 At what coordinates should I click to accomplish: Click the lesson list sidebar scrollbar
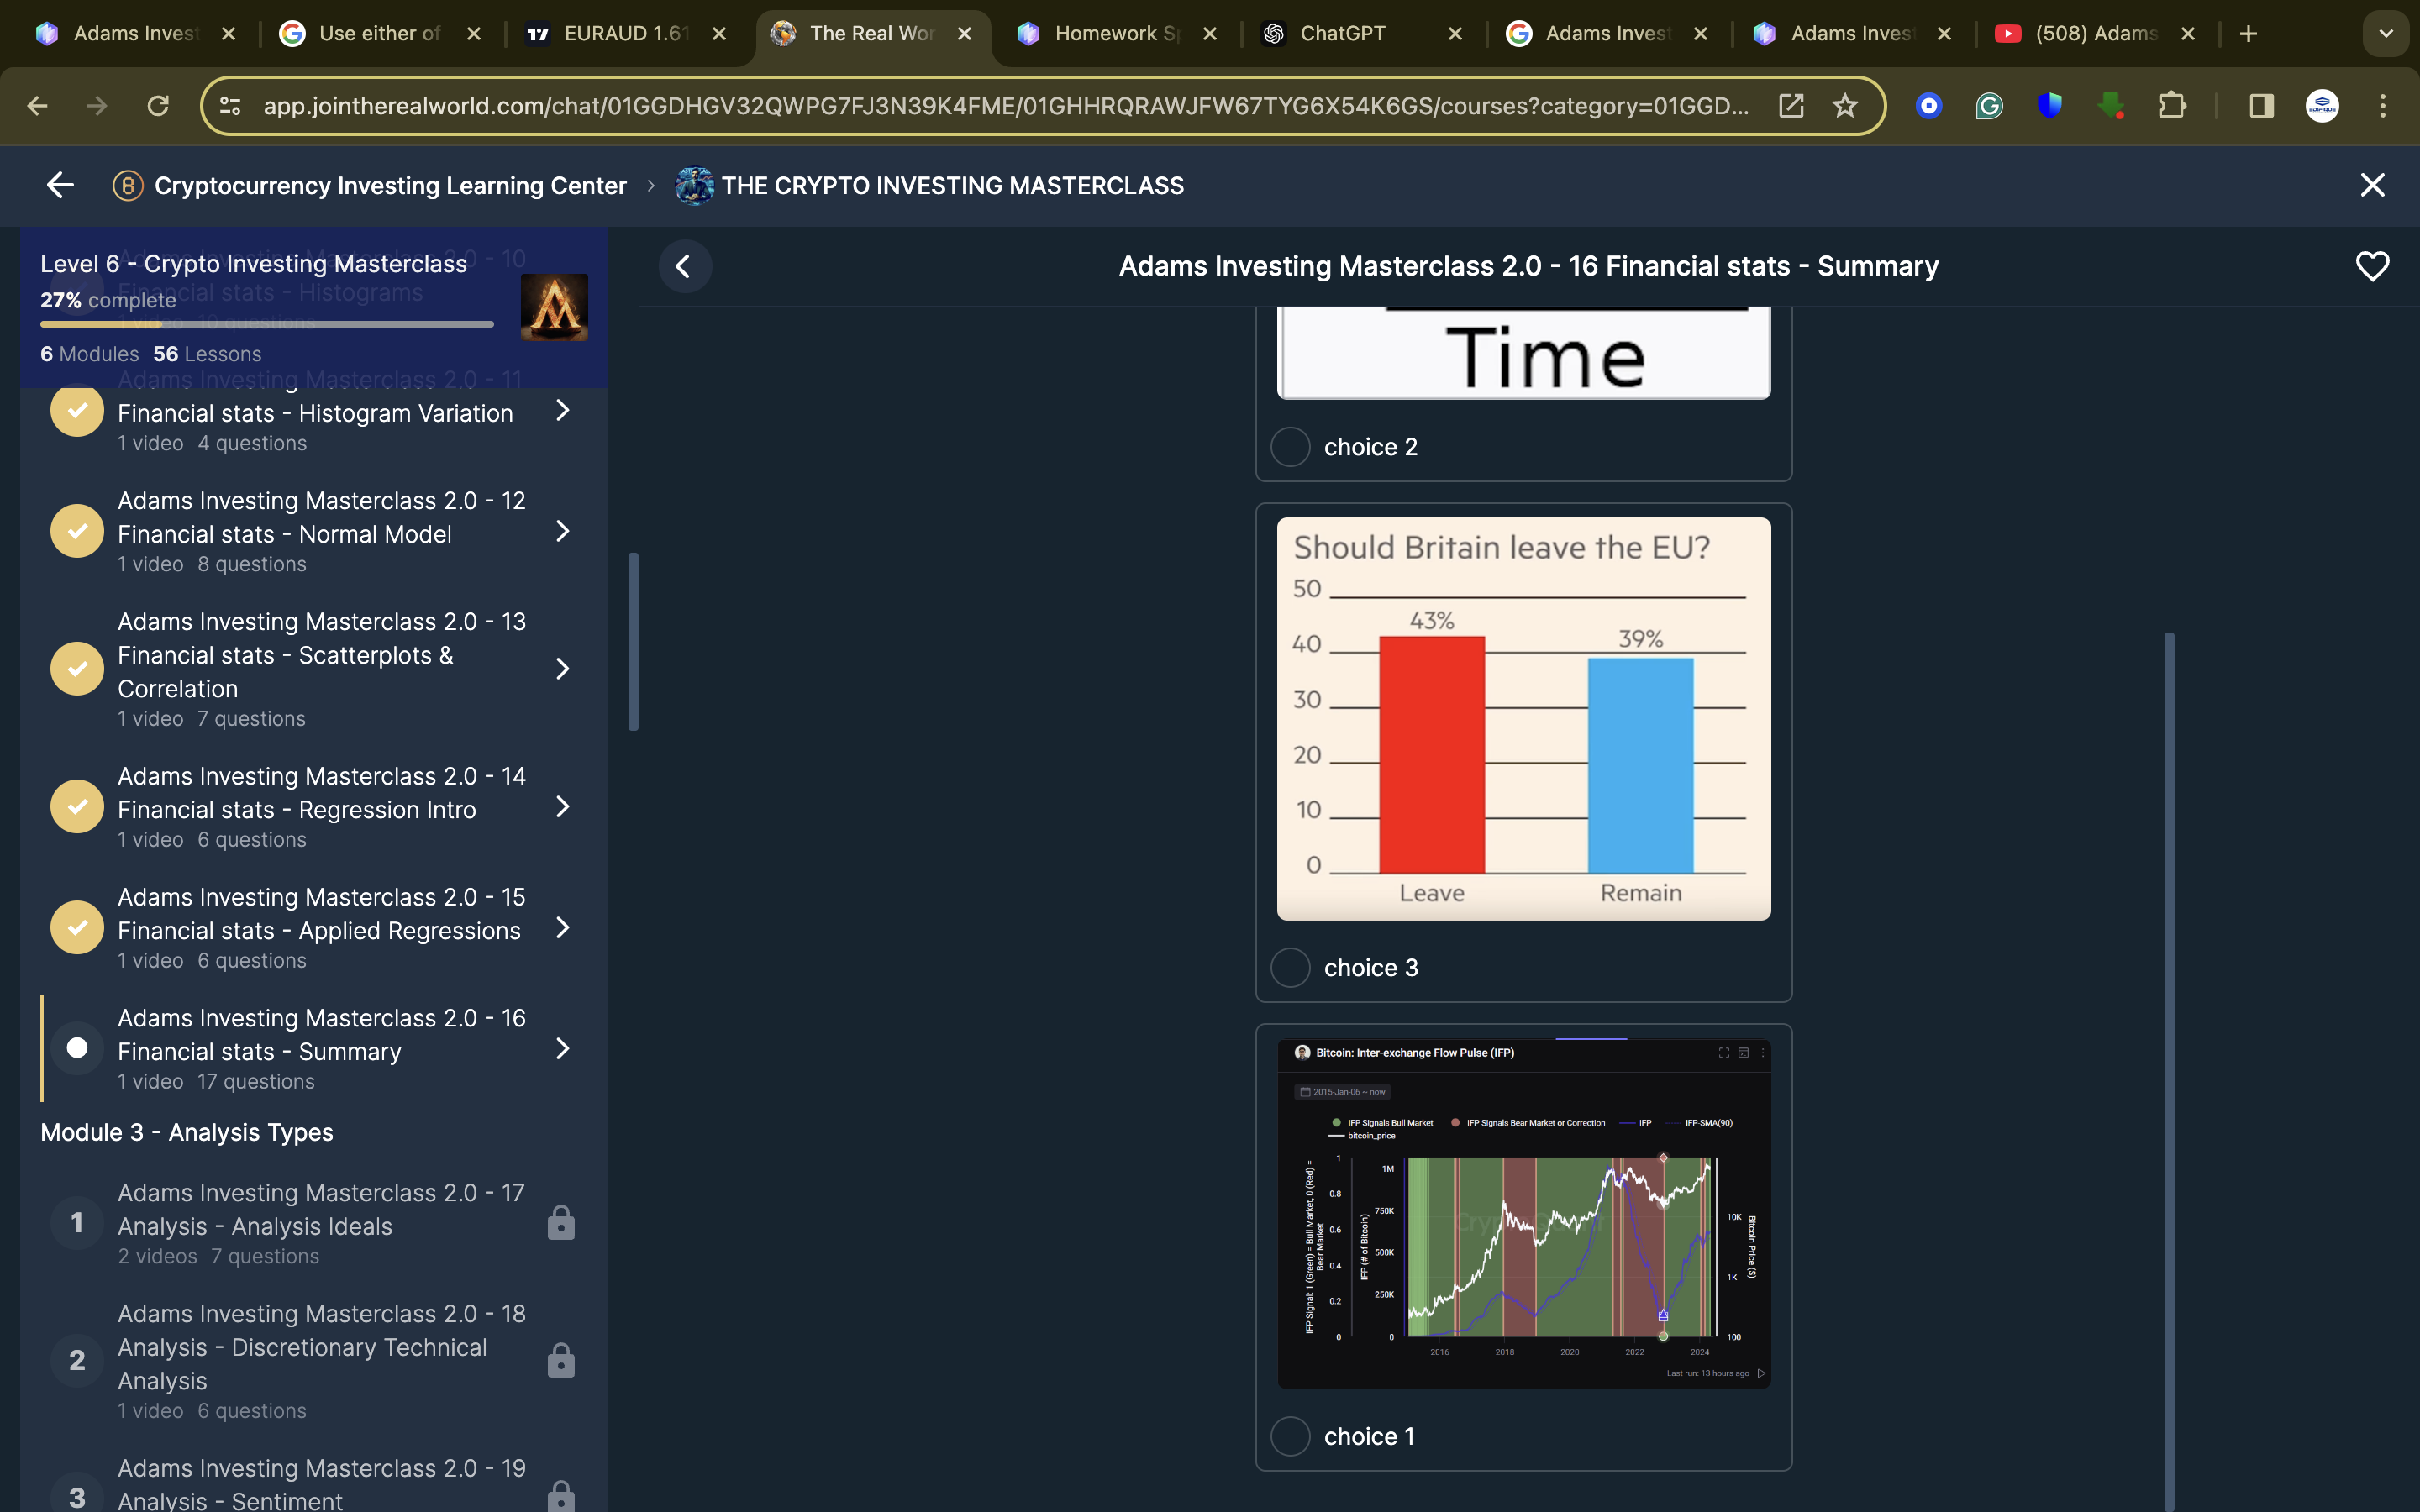(x=633, y=641)
